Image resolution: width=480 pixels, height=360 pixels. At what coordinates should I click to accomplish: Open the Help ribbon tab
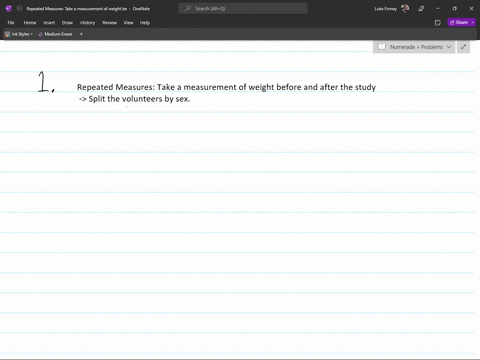145,23
